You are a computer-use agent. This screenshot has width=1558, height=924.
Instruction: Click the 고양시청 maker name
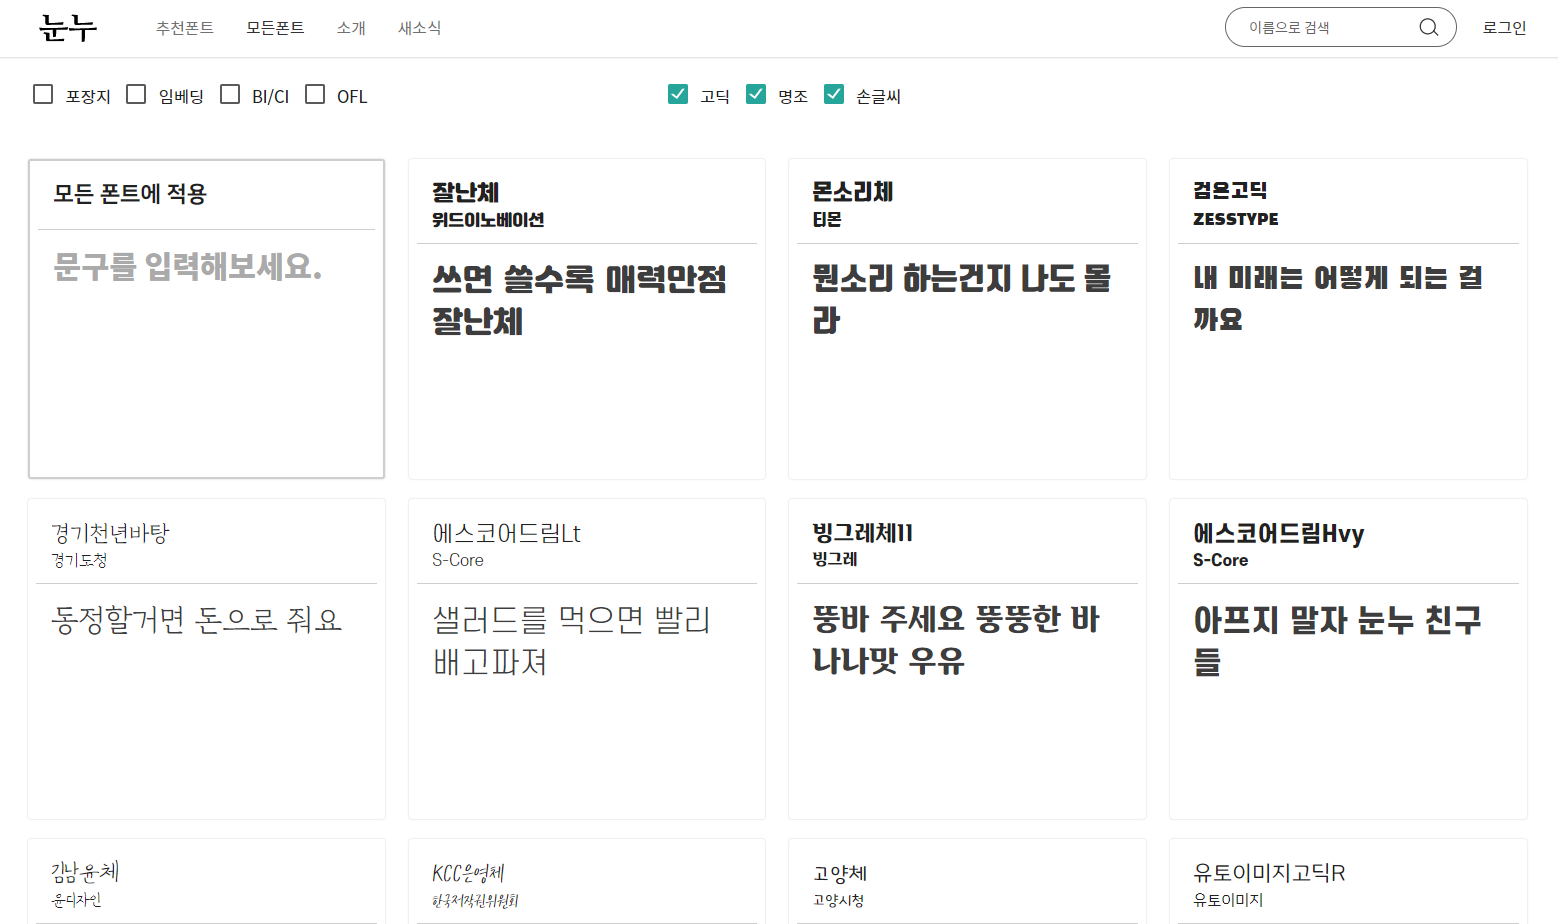pyautogui.click(x=838, y=900)
